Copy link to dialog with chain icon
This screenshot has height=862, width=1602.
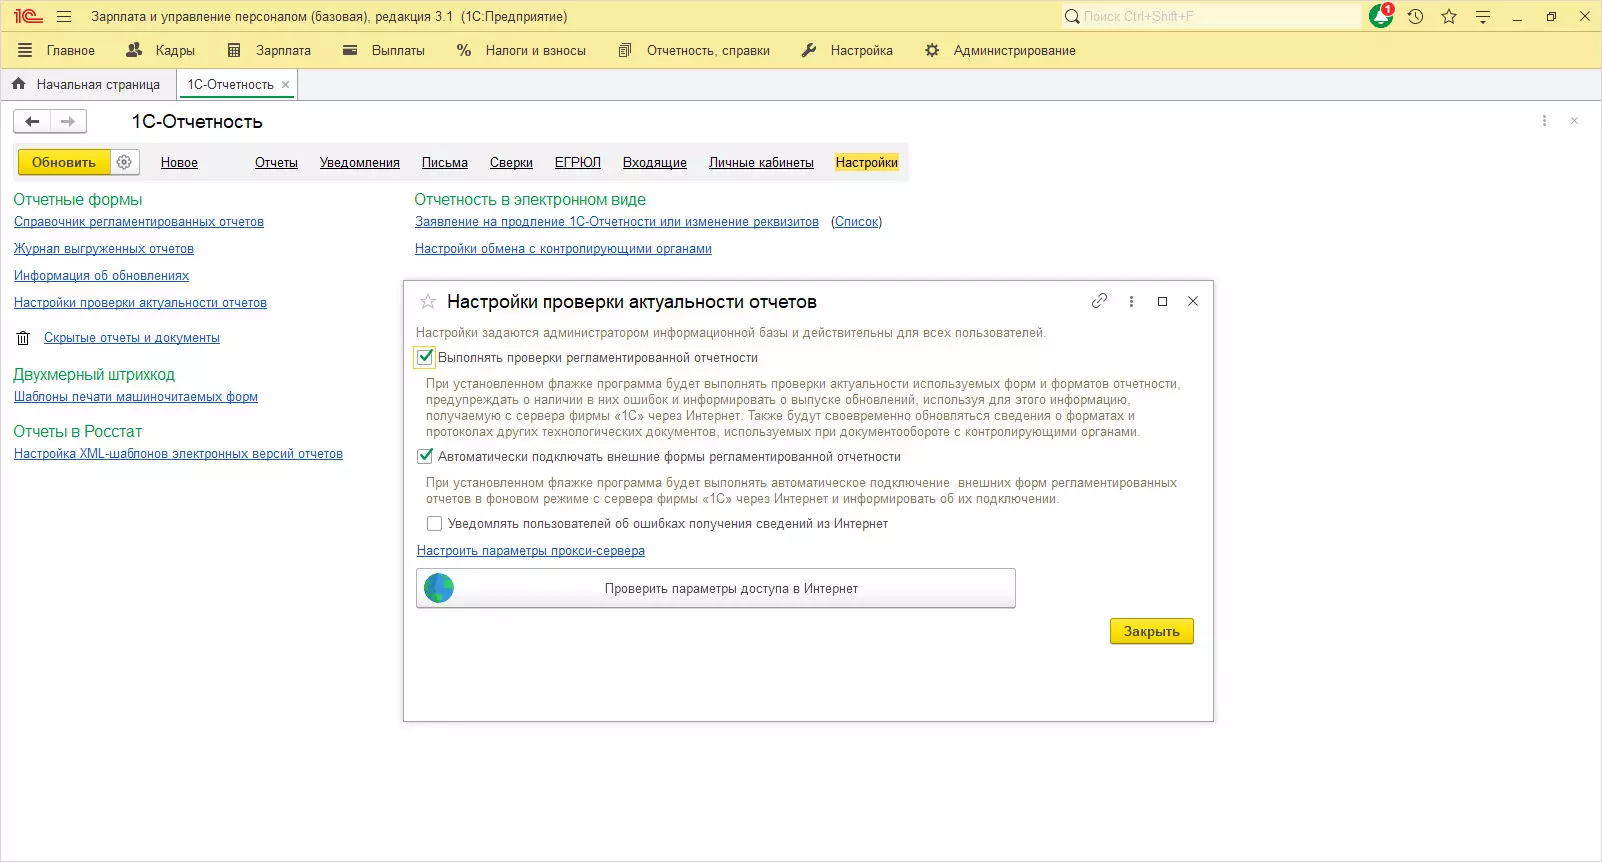(1100, 301)
